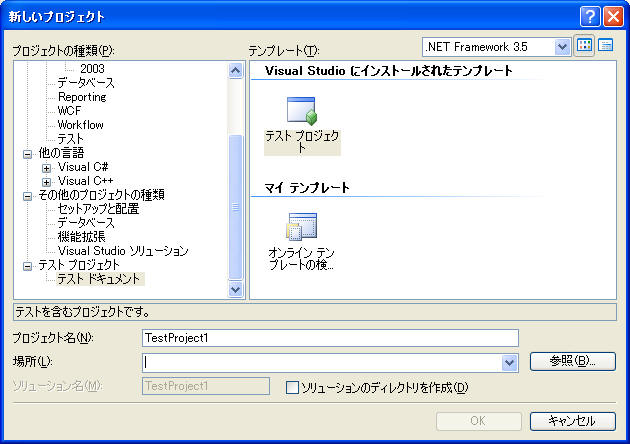
Task: Select Visual Studio ソリューション item
Action: click(x=123, y=251)
